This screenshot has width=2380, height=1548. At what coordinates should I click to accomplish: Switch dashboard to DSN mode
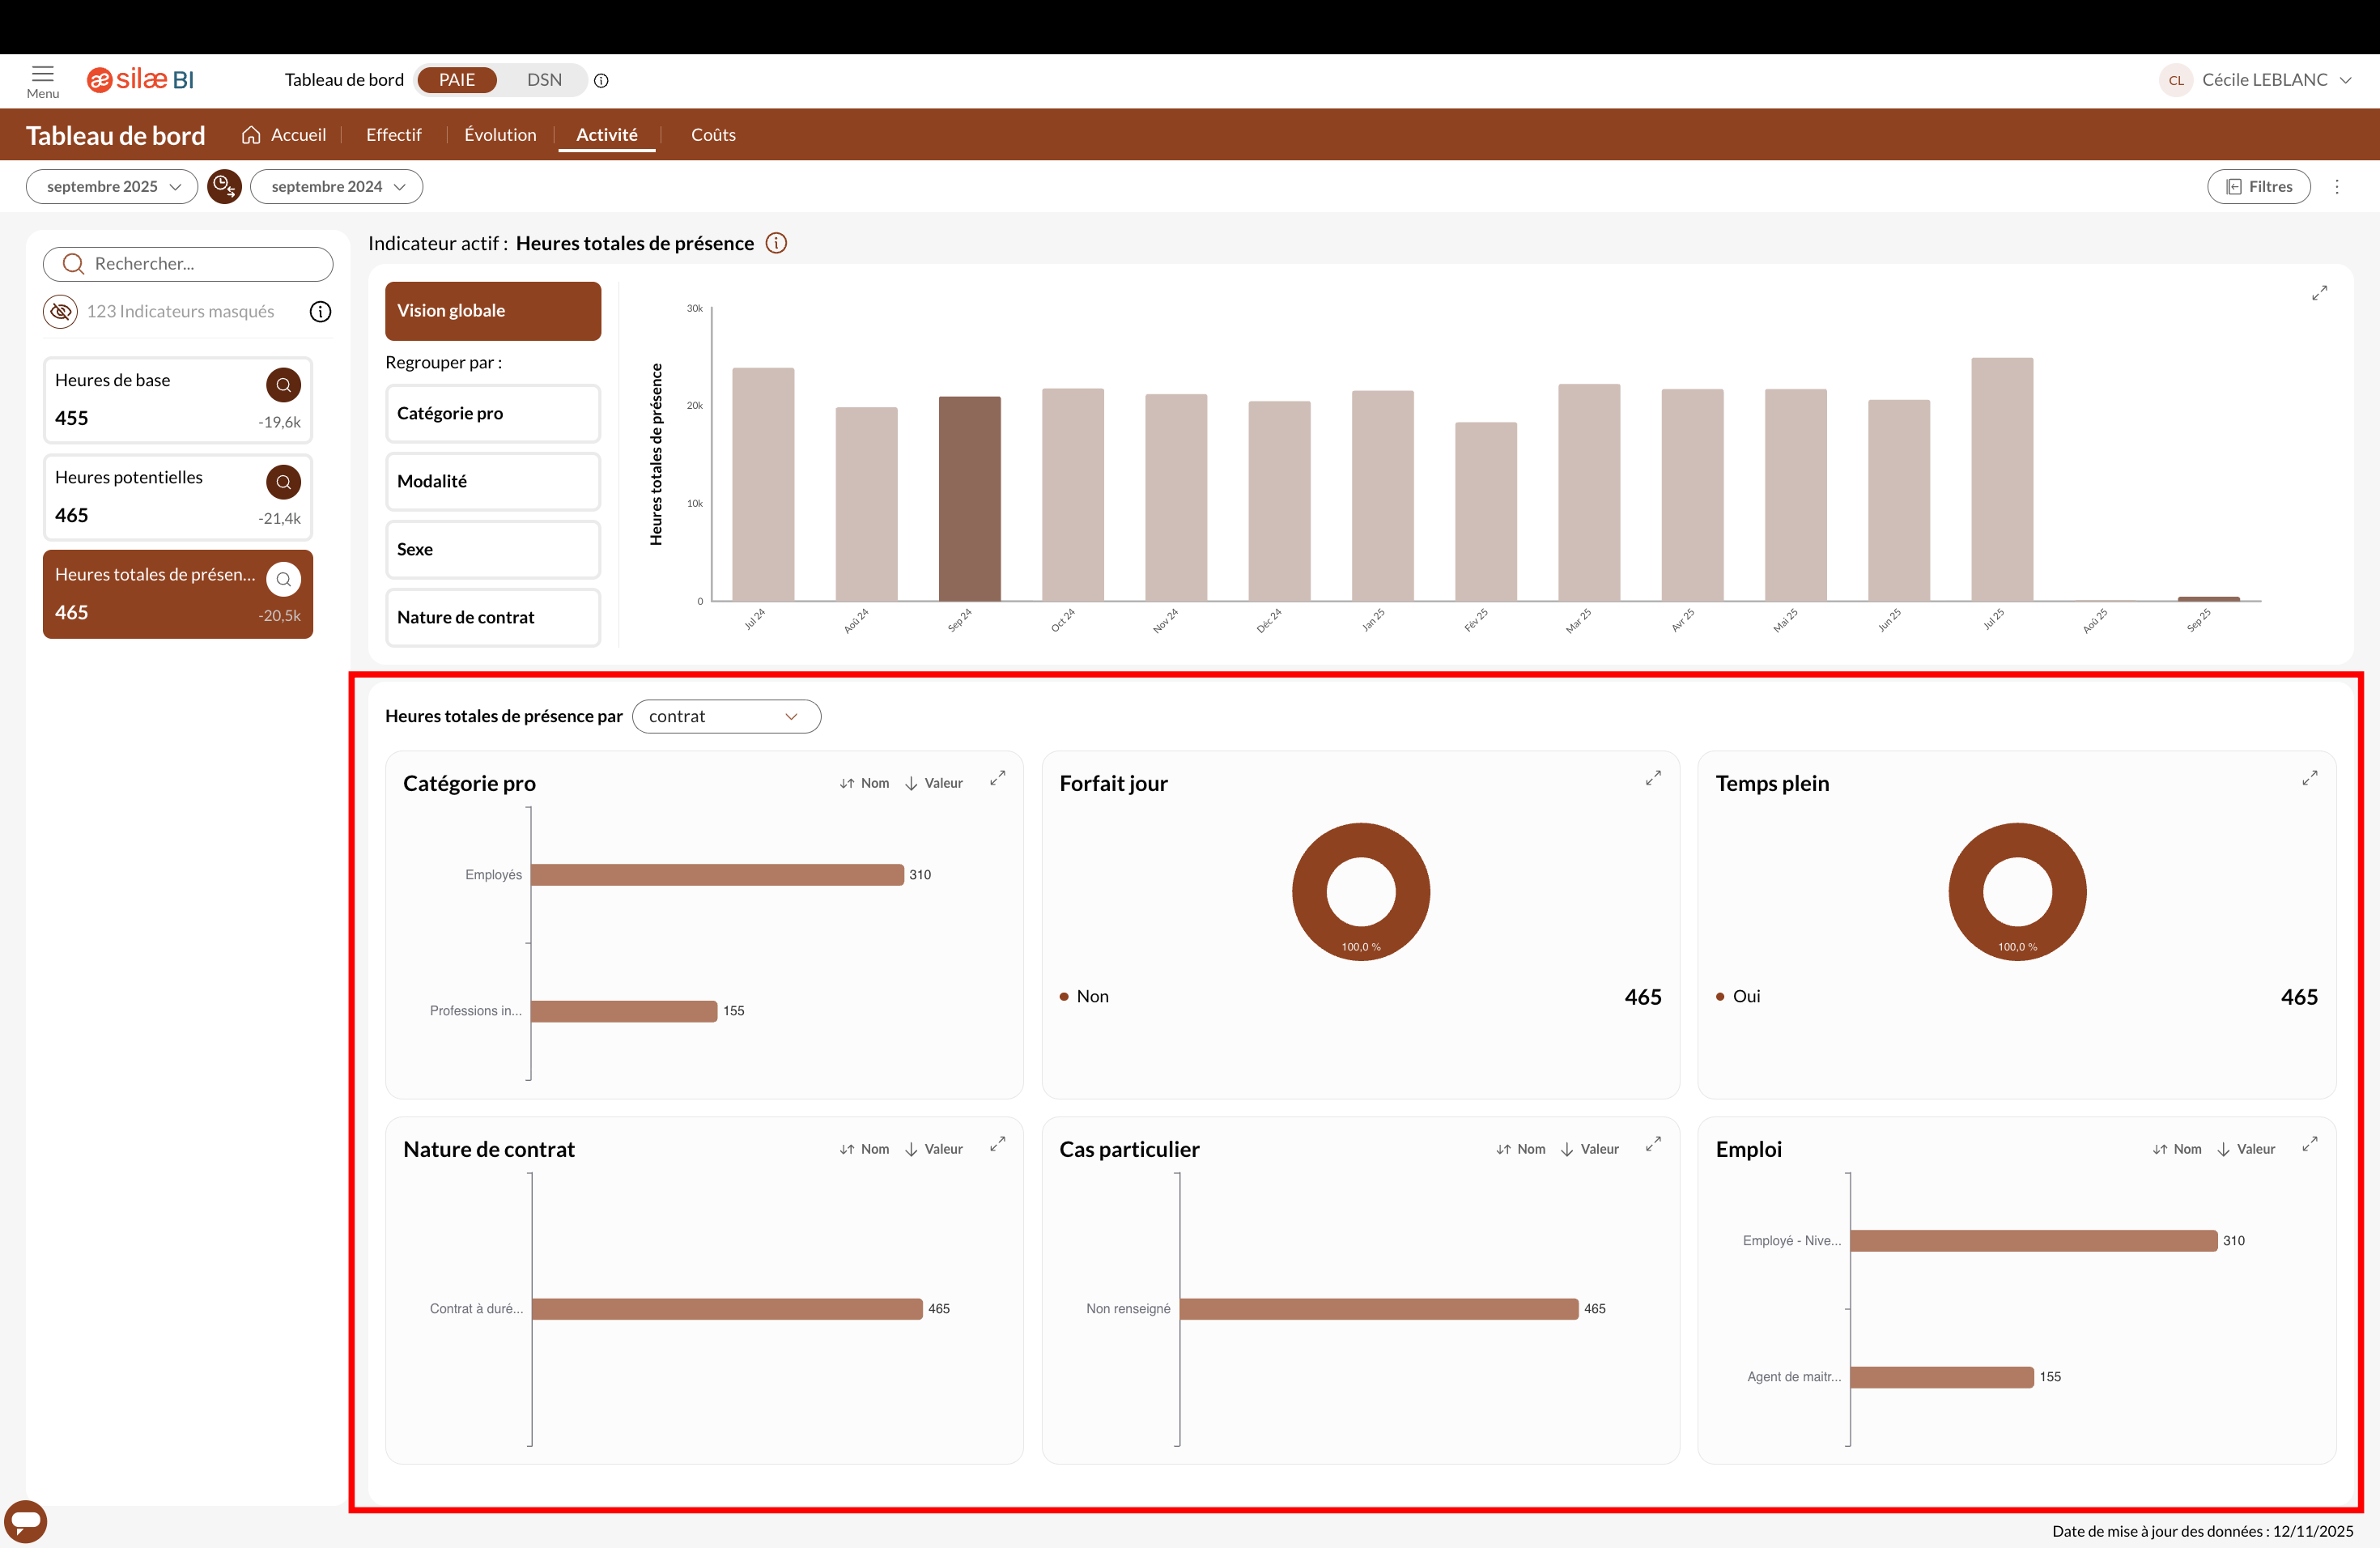(544, 80)
